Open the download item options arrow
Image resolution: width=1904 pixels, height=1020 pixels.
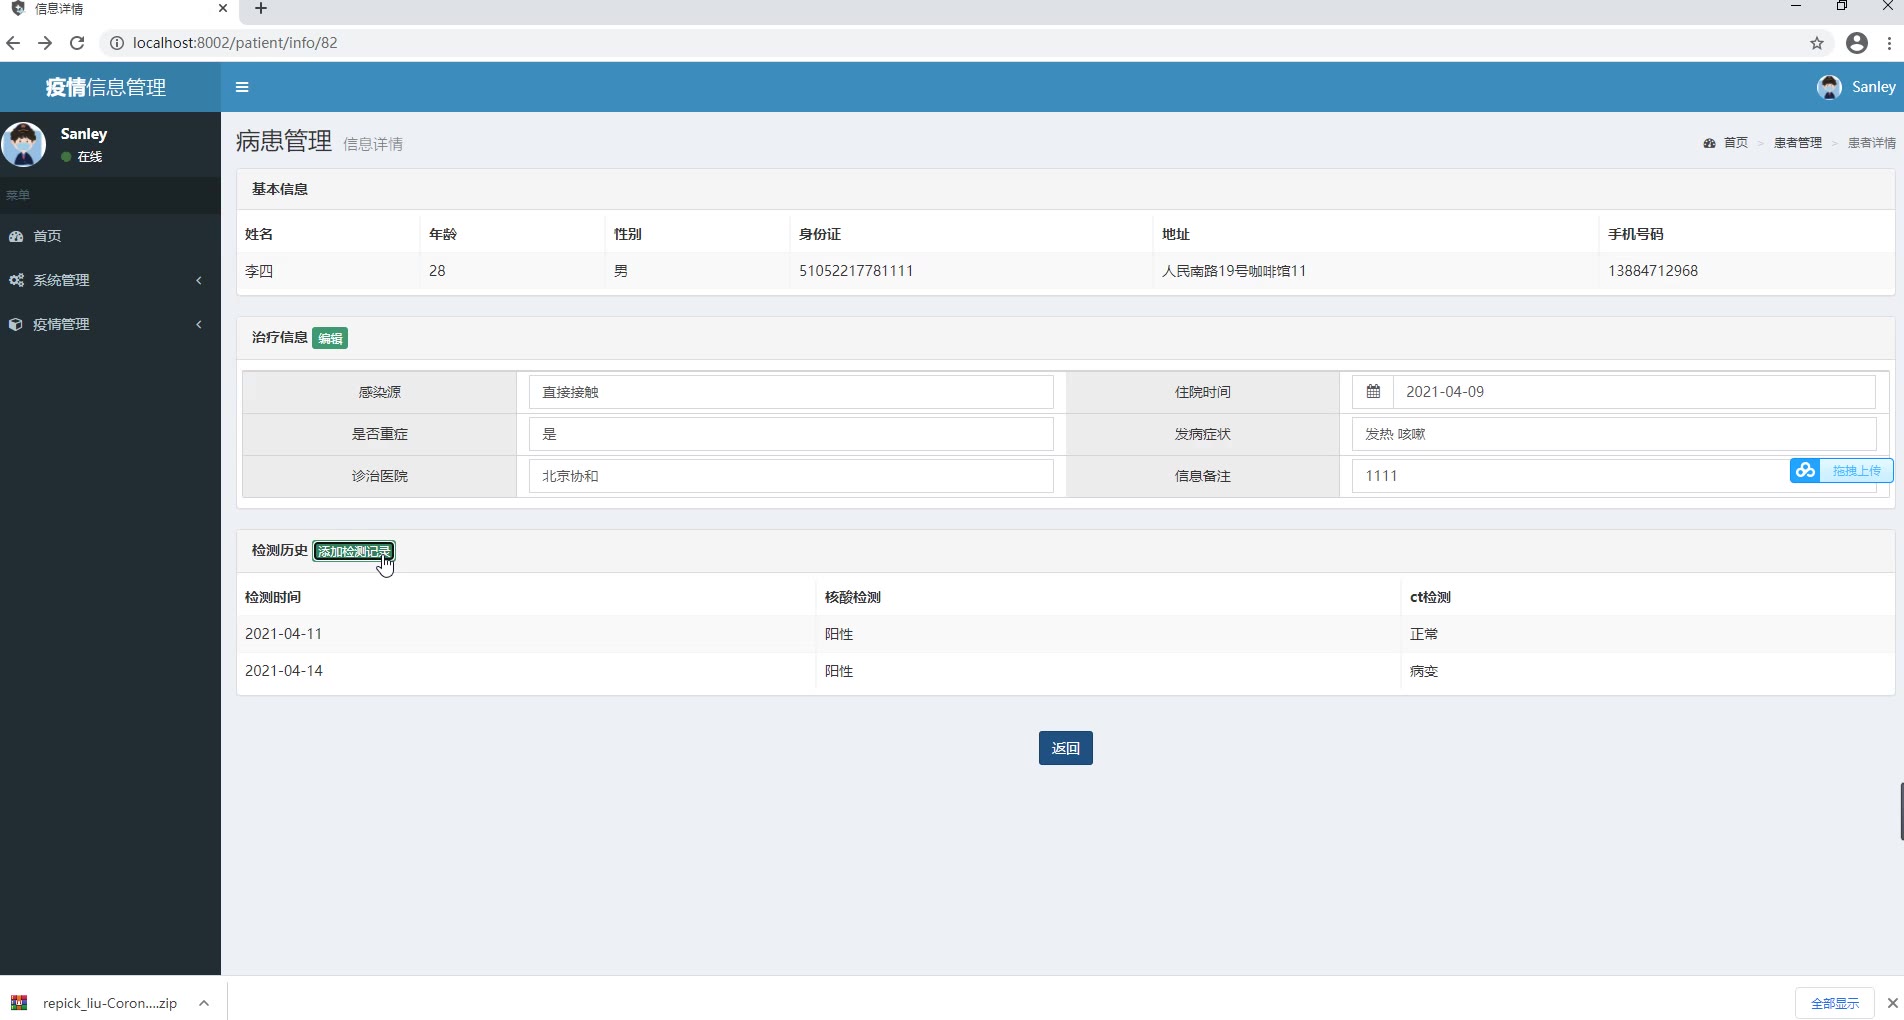204,1003
